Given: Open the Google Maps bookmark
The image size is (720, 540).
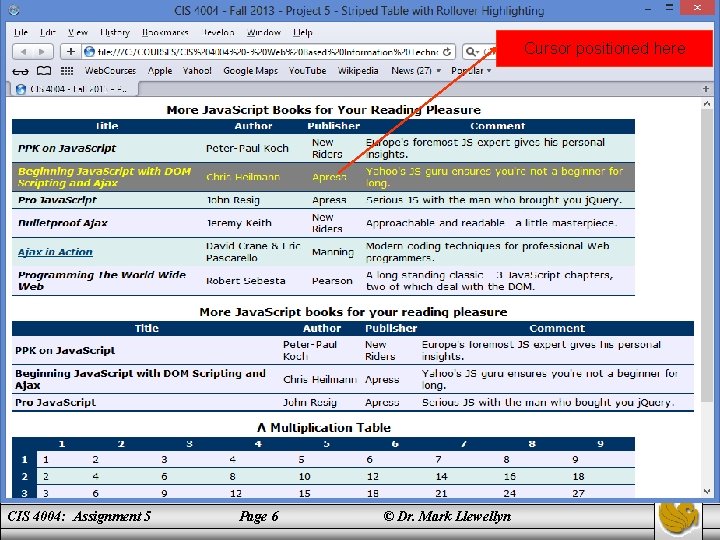Looking at the screenshot, I should coord(250,71).
